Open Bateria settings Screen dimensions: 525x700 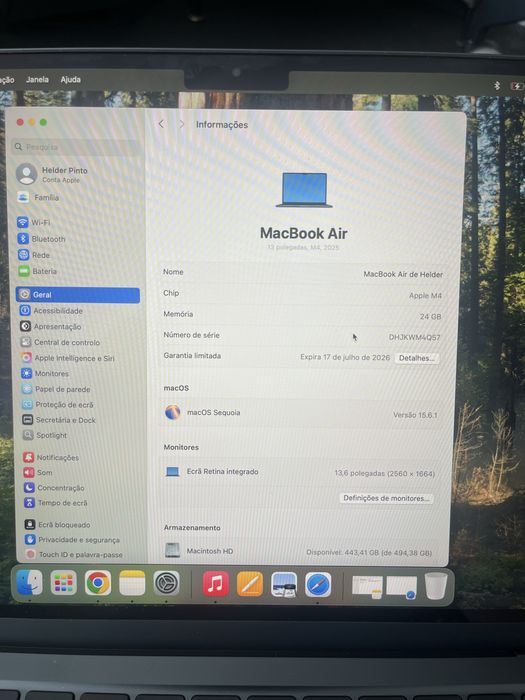click(38, 271)
